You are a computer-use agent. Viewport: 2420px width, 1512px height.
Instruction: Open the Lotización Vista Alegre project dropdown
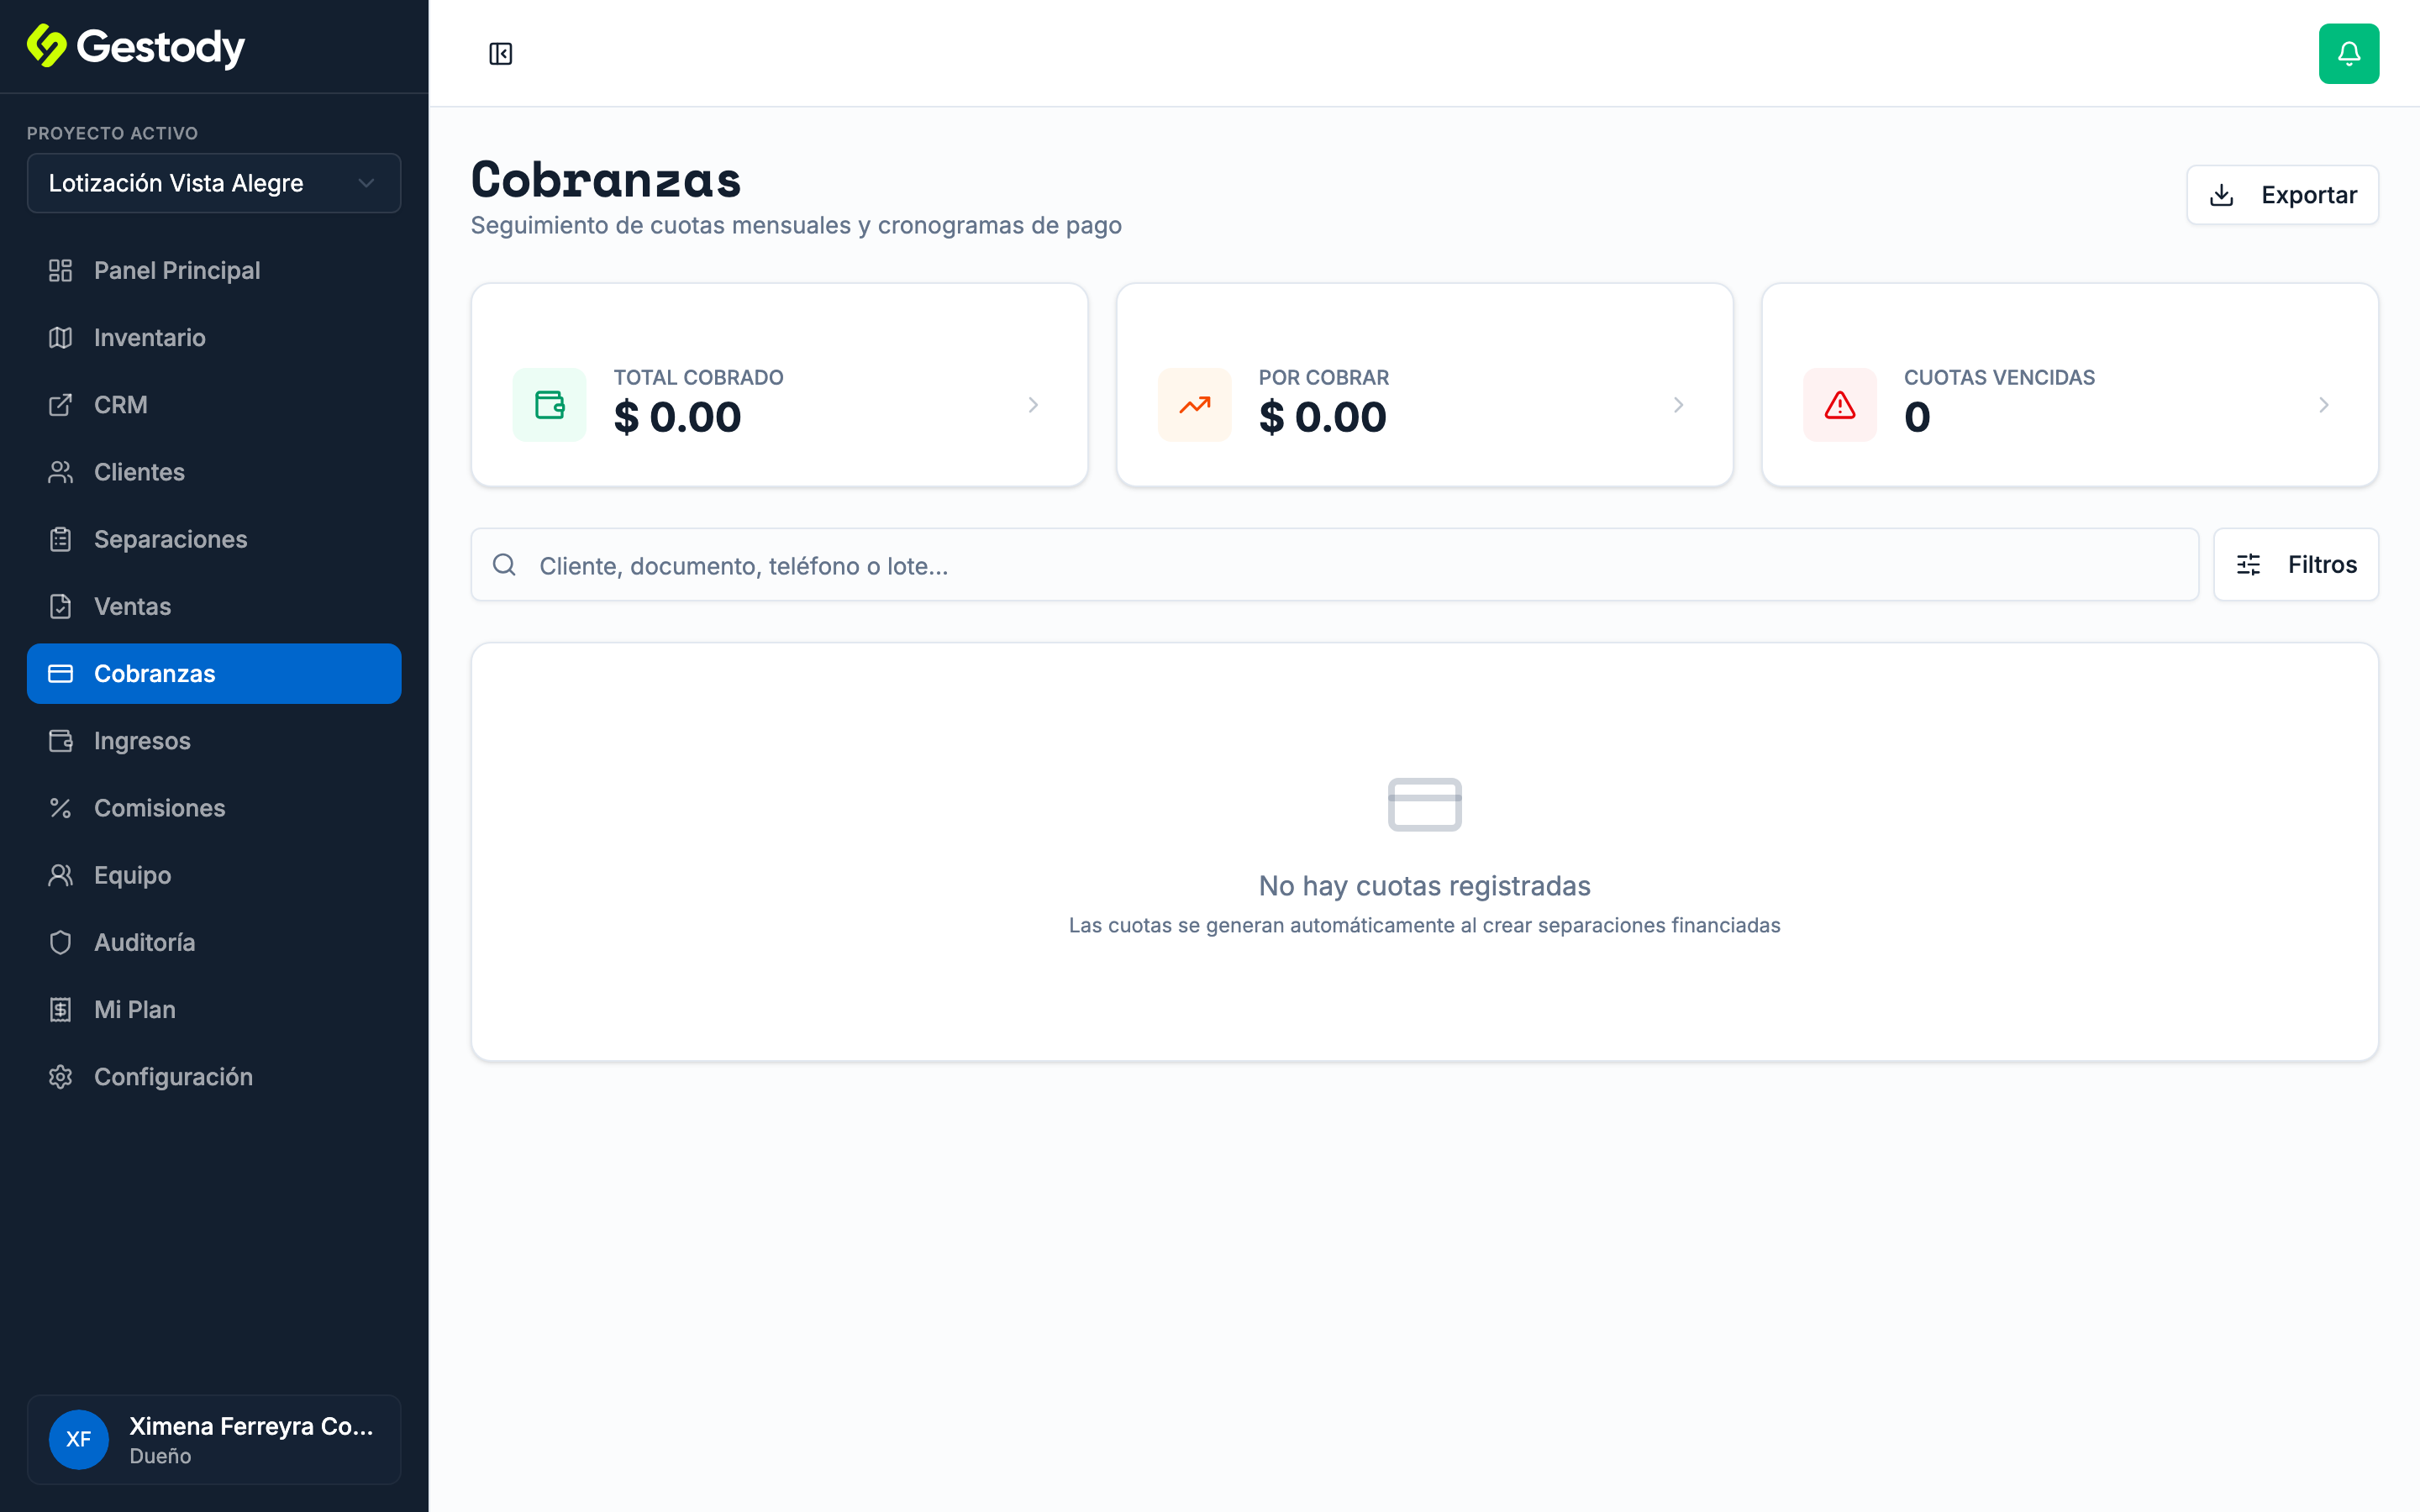click(x=214, y=183)
